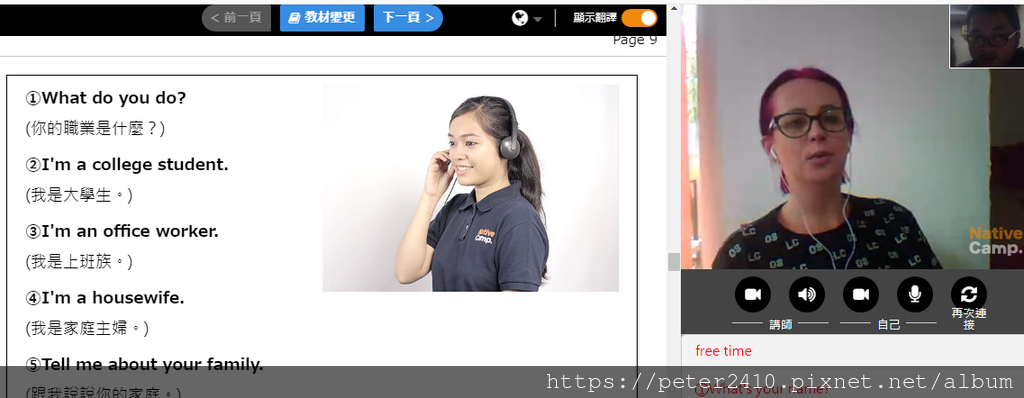The image size is (1024, 398).
Task: Click the translation 你的職業是什麼？
Action: pos(95,129)
